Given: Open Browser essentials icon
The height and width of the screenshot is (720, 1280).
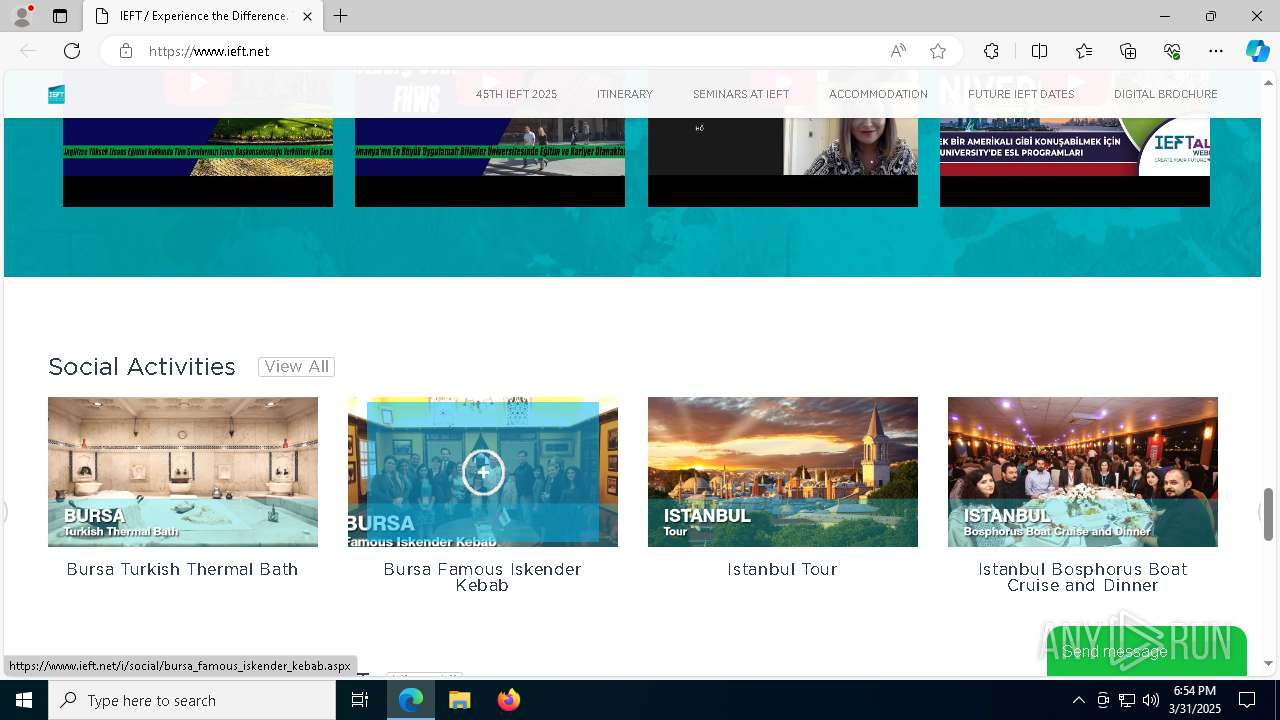Looking at the screenshot, I should click(1172, 51).
